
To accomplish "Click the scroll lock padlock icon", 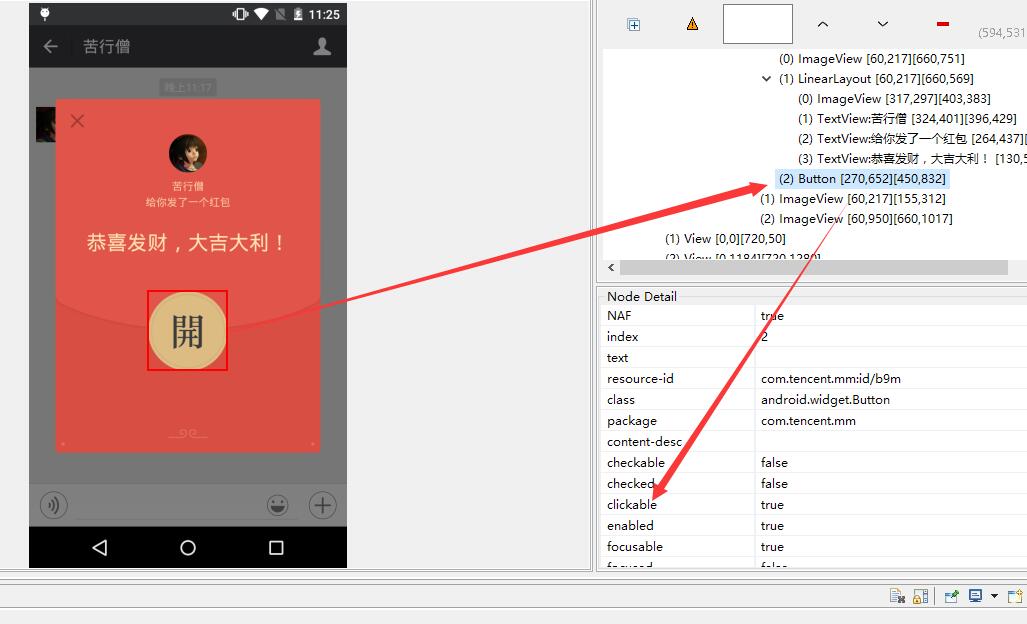I will point(920,596).
